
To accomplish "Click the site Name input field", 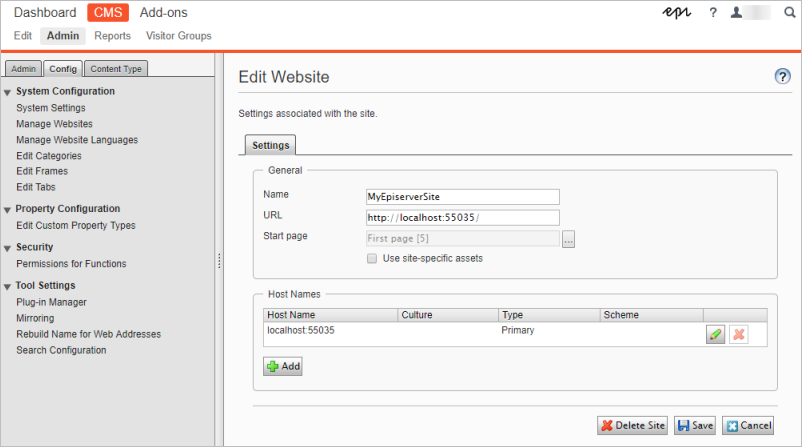I will [463, 197].
